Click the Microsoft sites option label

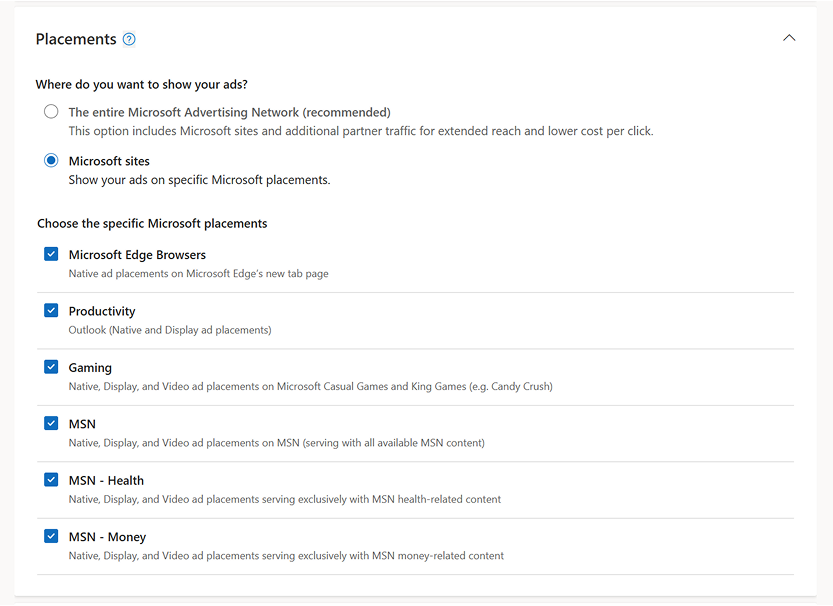pyautogui.click(x=109, y=161)
